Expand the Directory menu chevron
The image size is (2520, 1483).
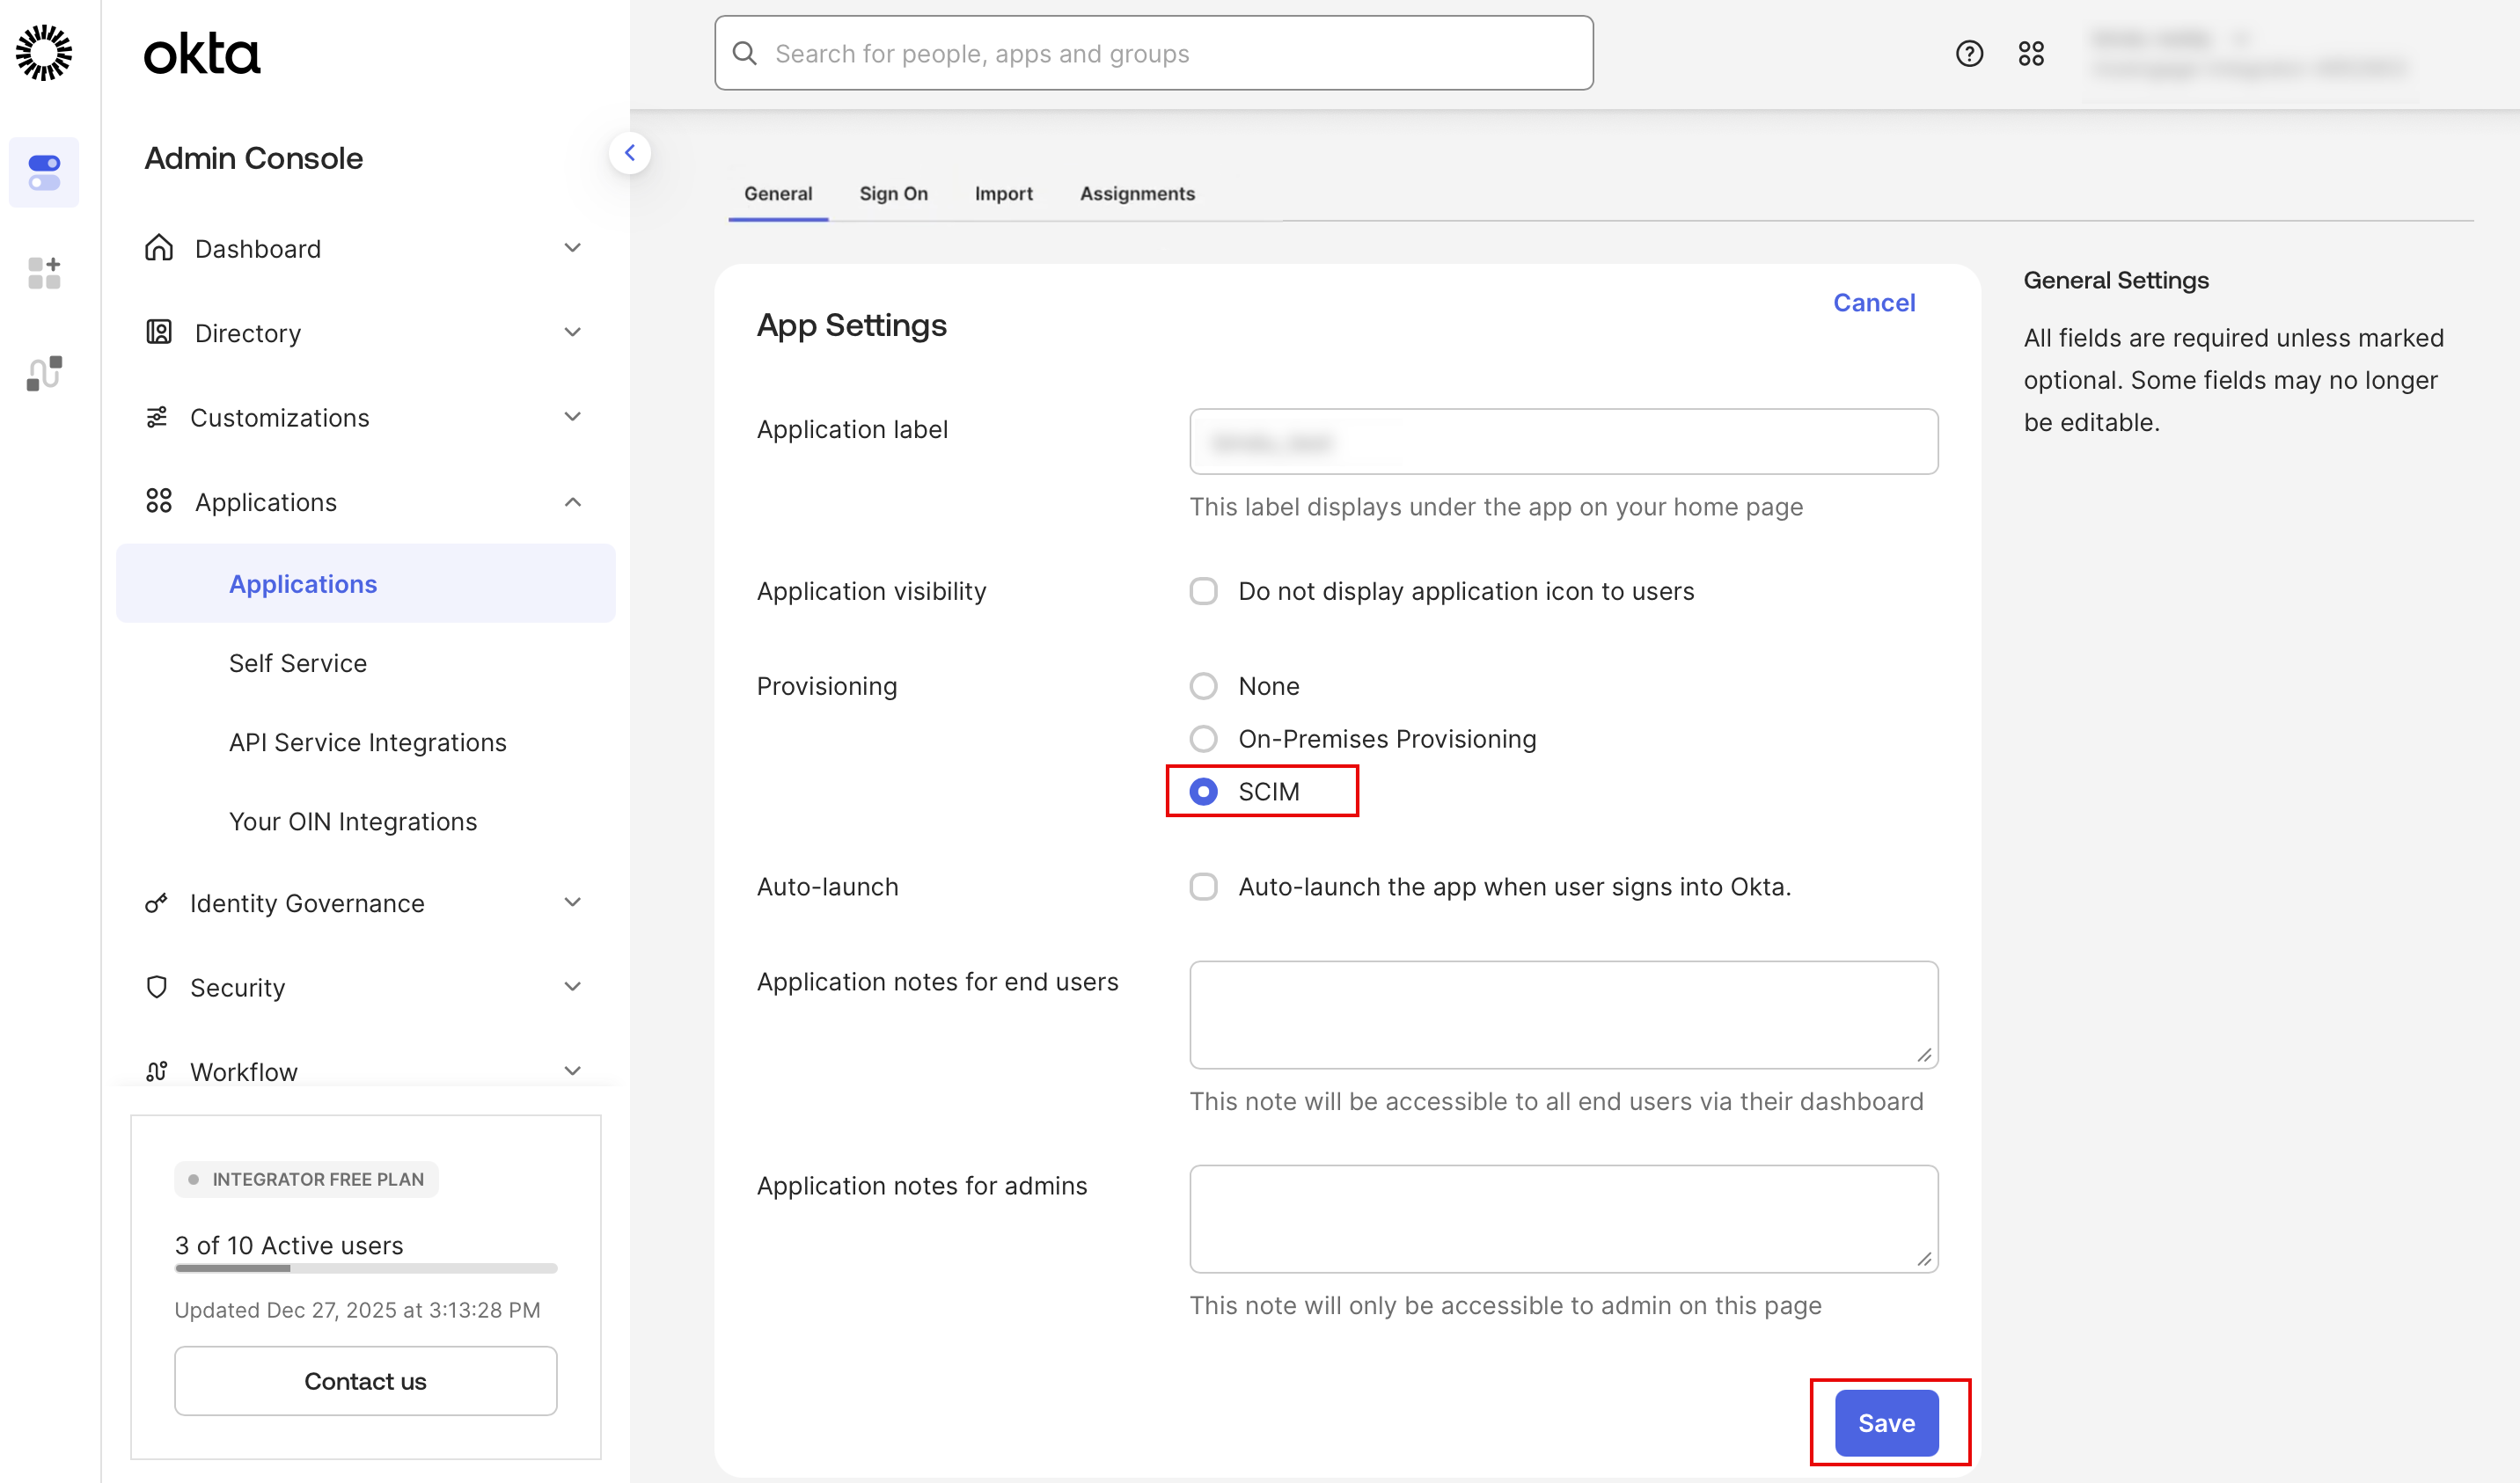coord(573,332)
